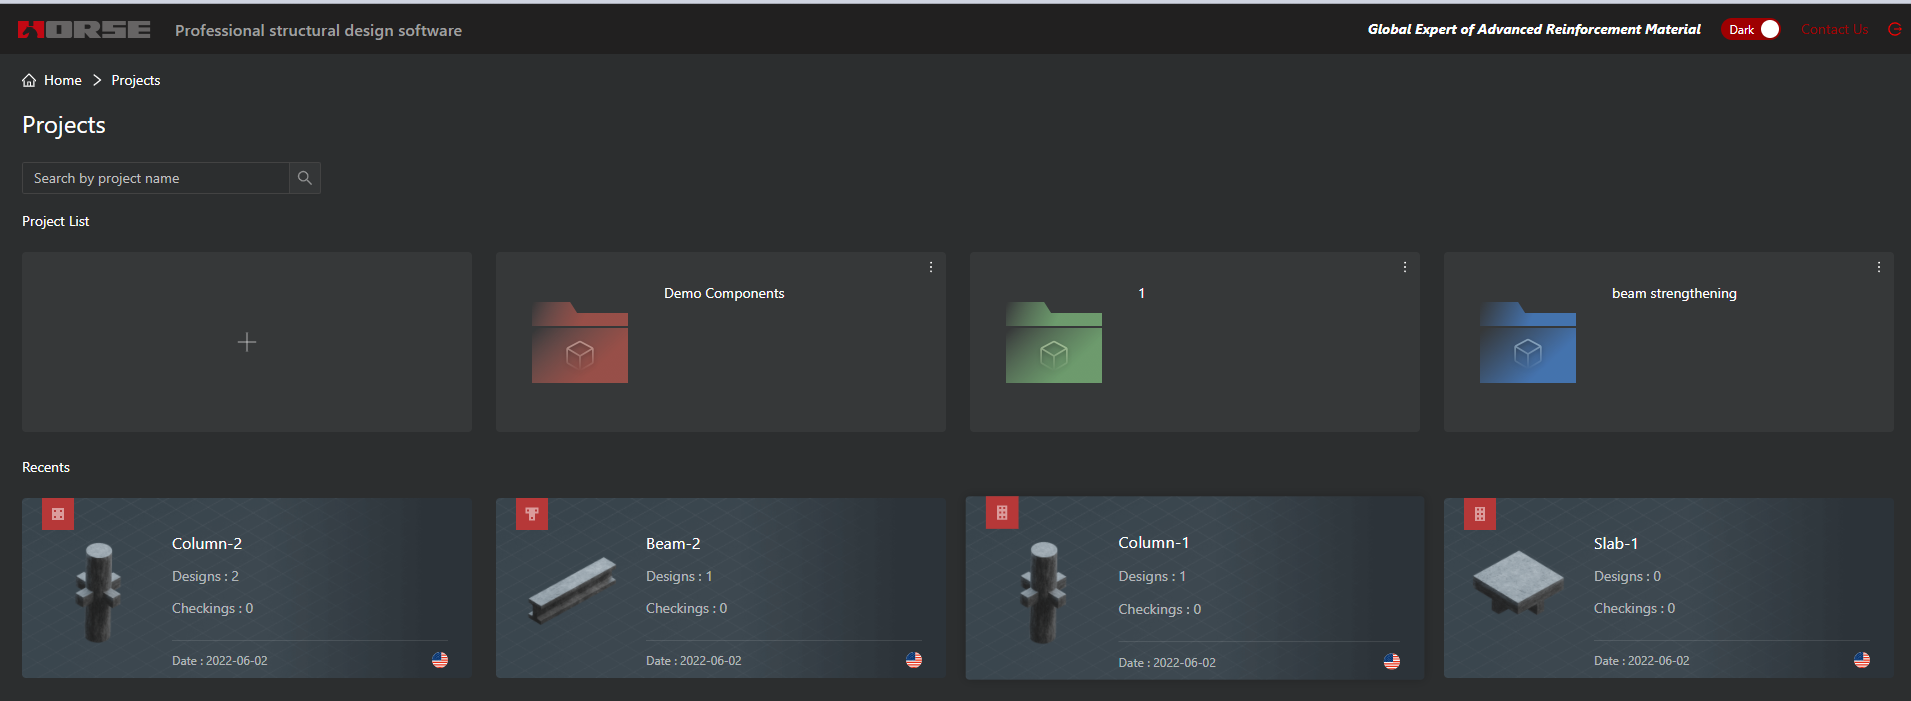The width and height of the screenshot is (1911, 701).
Task: Open the green folder named 1
Action: (1054, 343)
